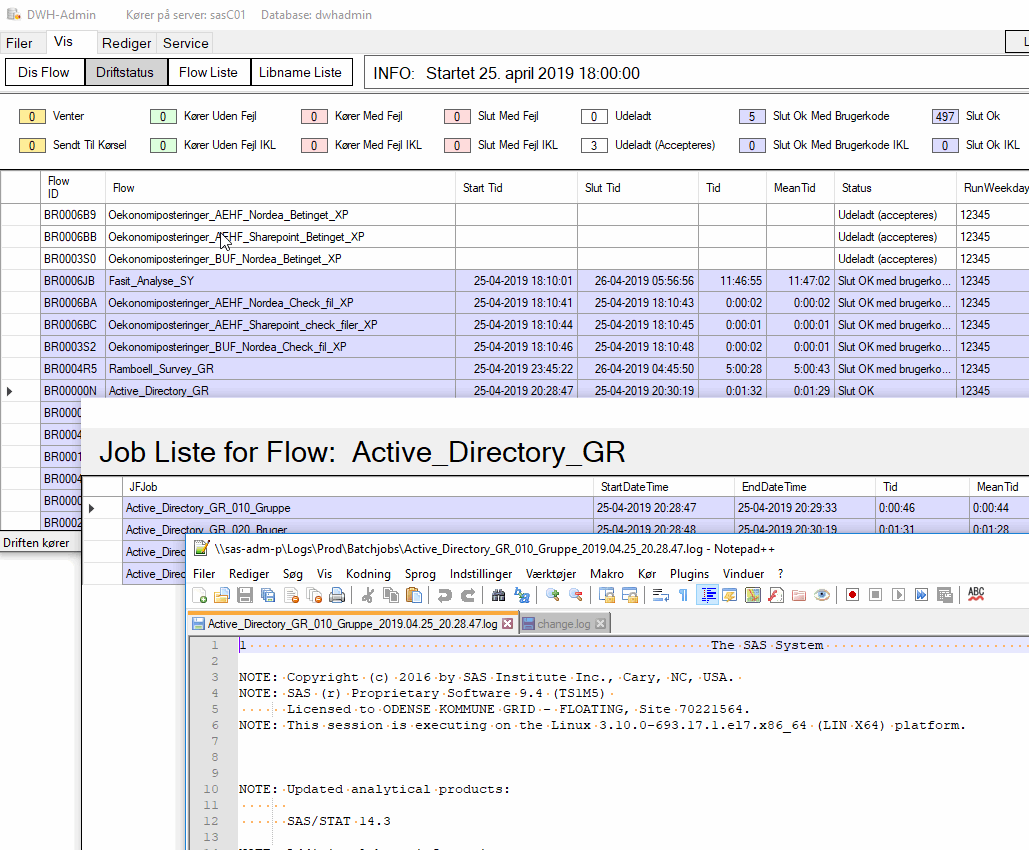1029x850 pixels.
Task: Open Find with the binoculars icon
Action: [498, 595]
